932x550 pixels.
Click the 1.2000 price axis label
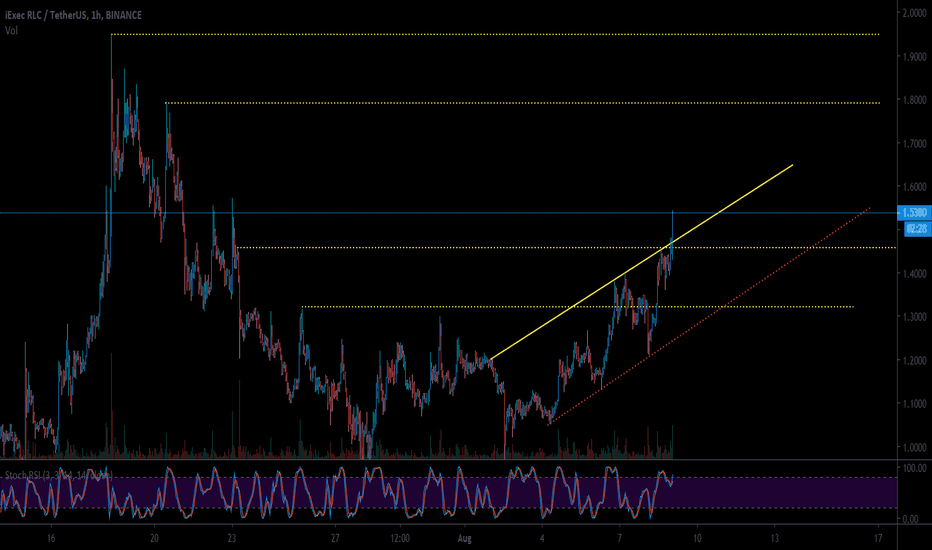(x=914, y=360)
